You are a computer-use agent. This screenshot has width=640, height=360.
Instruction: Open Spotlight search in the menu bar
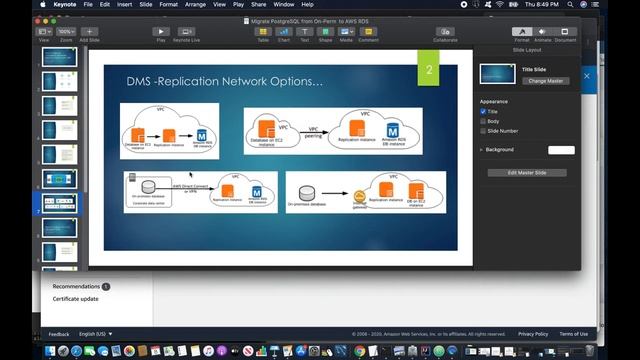[570, 4]
